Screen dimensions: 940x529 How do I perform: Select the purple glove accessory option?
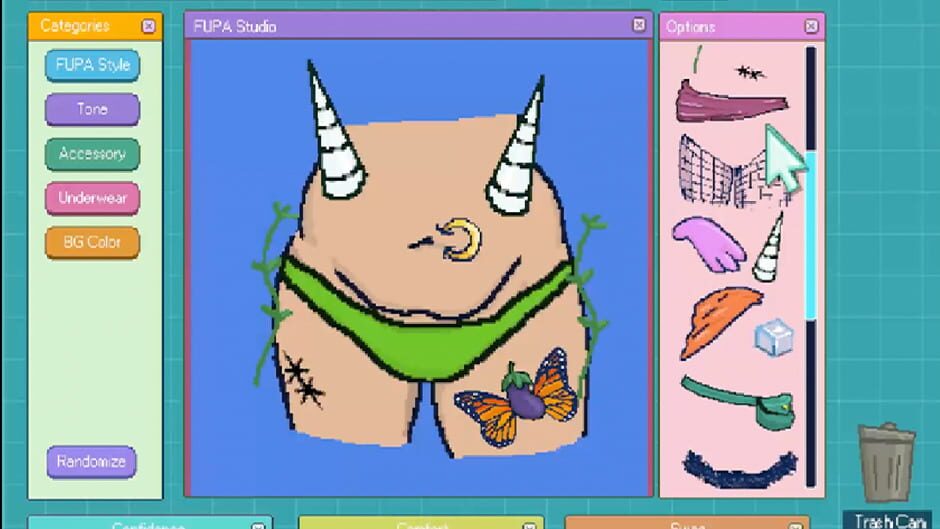click(x=708, y=243)
